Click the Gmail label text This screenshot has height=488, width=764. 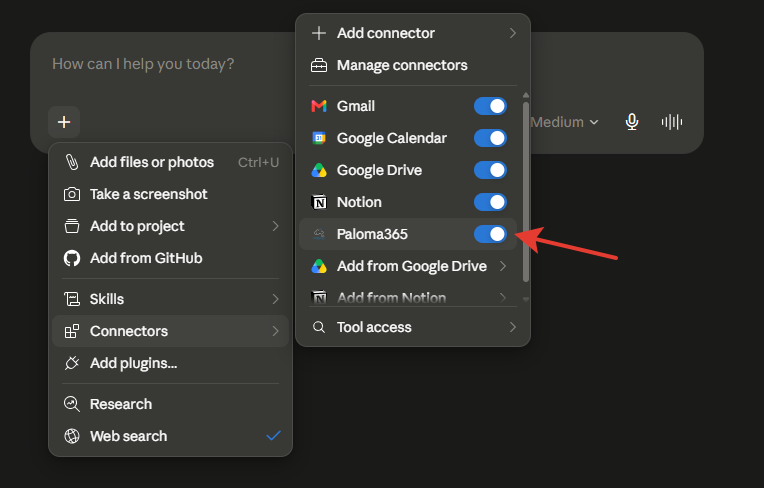pos(356,106)
